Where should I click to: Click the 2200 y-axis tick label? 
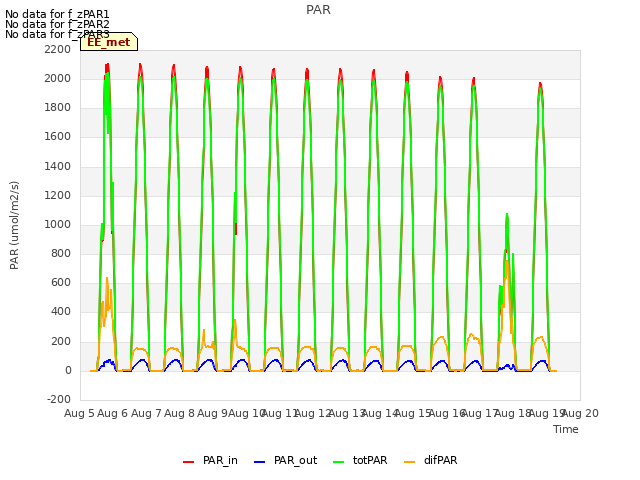(x=58, y=49)
